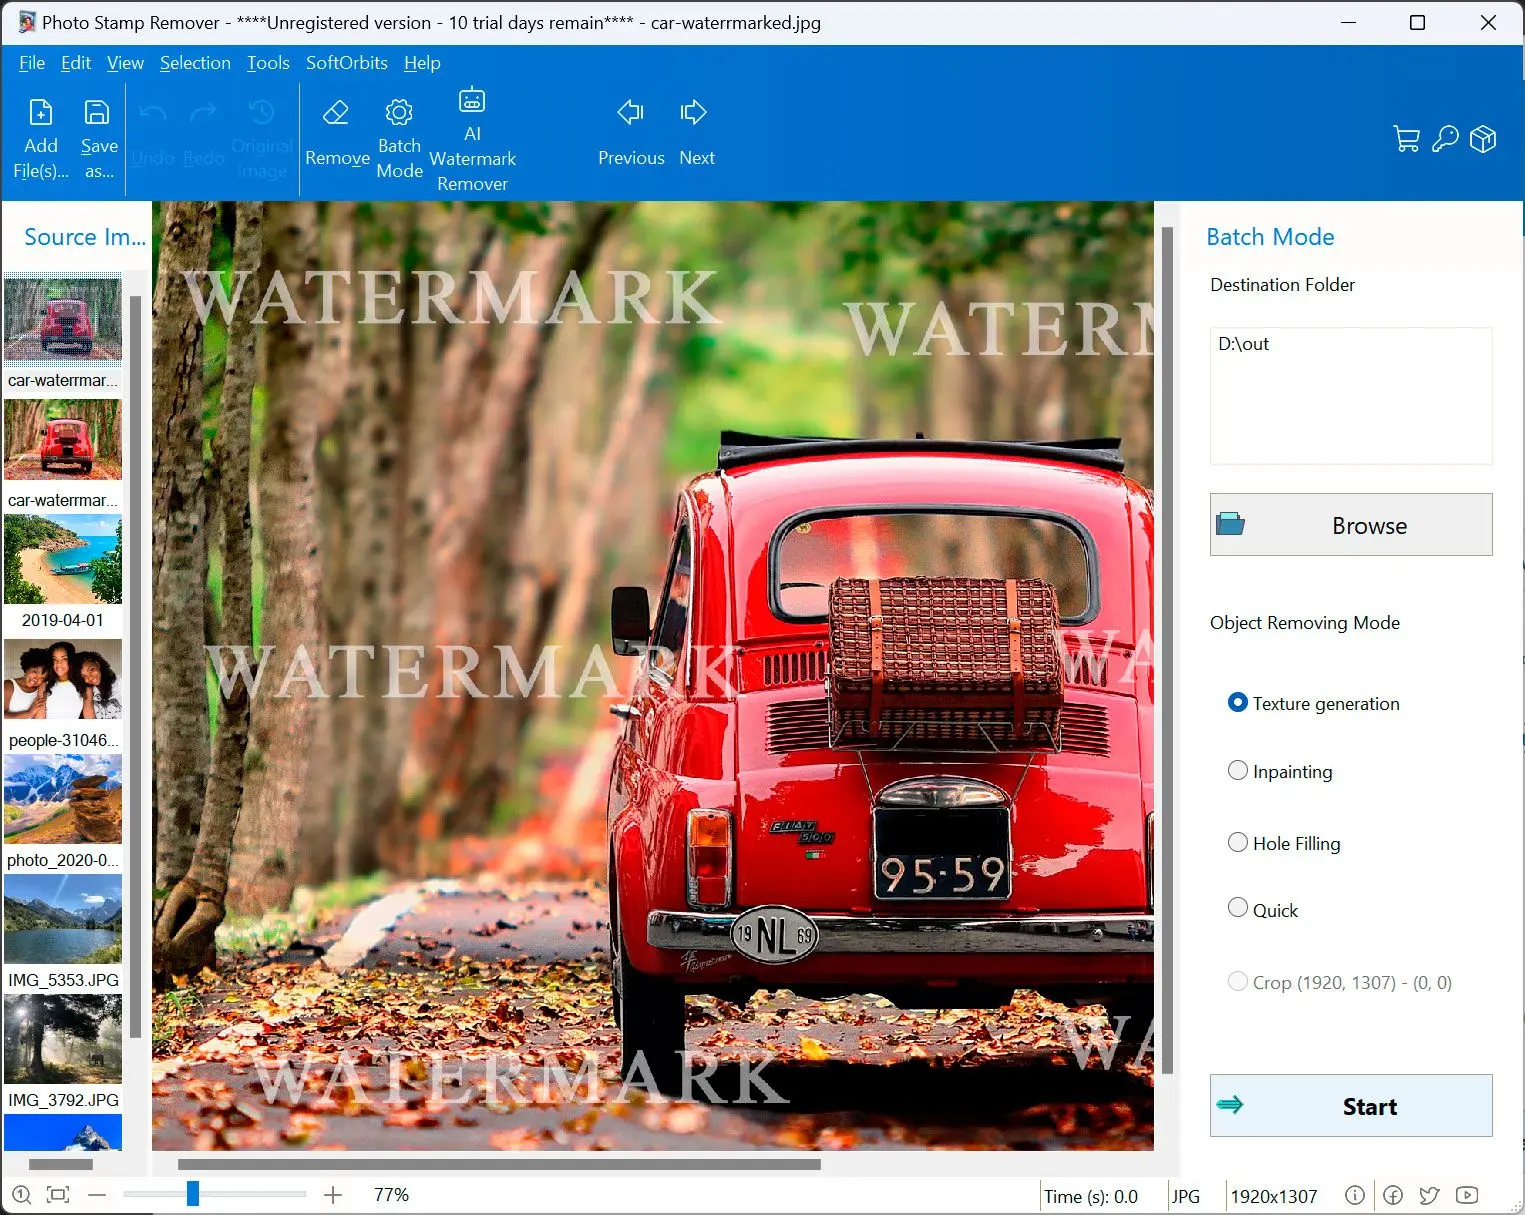The height and width of the screenshot is (1215, 1525).
Task: Click the zoom magnifier icon in status bar
Action: coord(21,1194)
